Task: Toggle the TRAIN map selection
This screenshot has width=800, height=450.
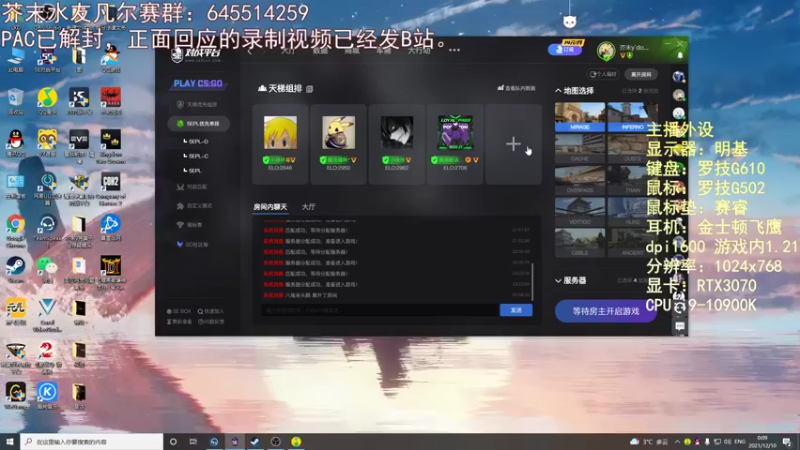Action: (632, 180)
